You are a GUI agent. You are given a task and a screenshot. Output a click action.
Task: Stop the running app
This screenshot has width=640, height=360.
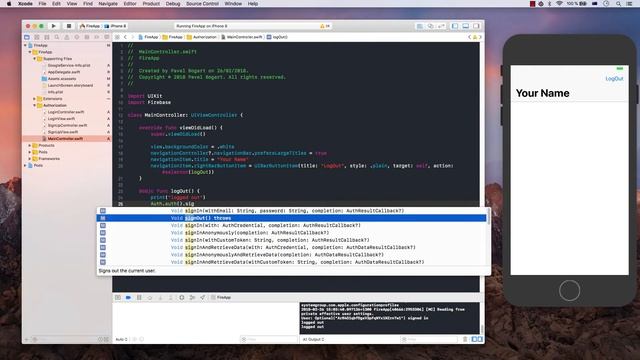(x=69, y=26)
